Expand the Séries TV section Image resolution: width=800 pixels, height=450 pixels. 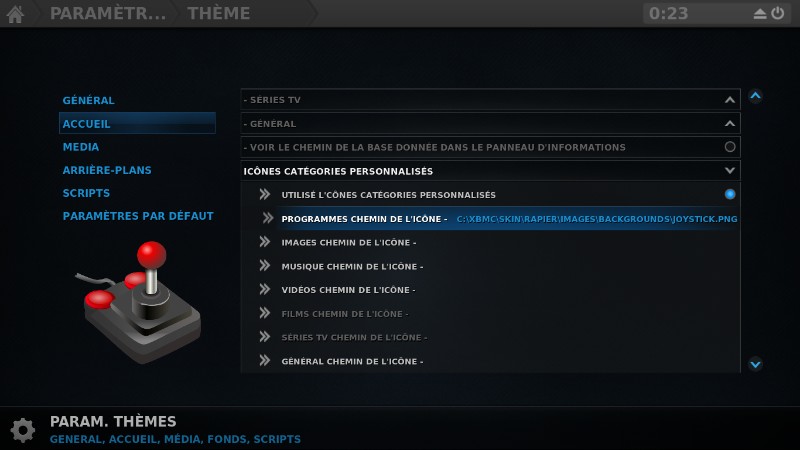[x=730, y=100]
